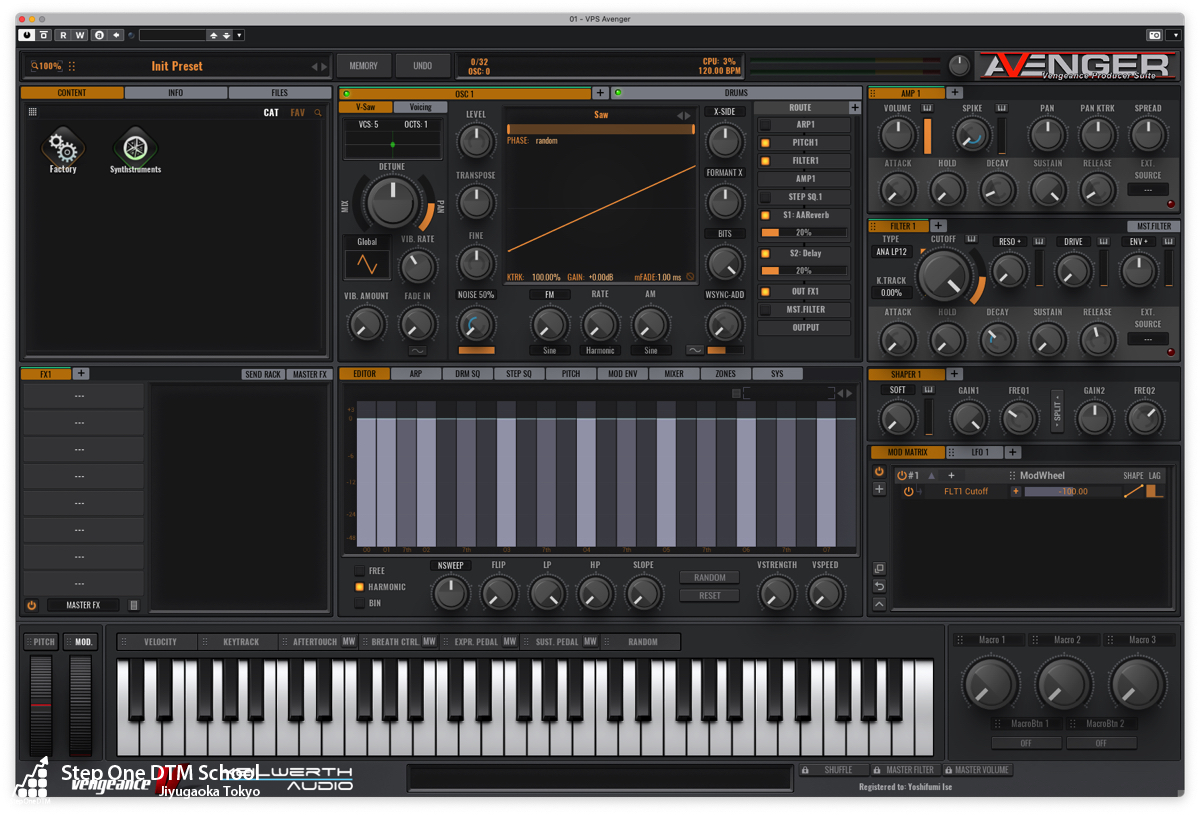Toggle the grid view icon in content browser
Screen dimensions: 1200x815
(32, 113)
